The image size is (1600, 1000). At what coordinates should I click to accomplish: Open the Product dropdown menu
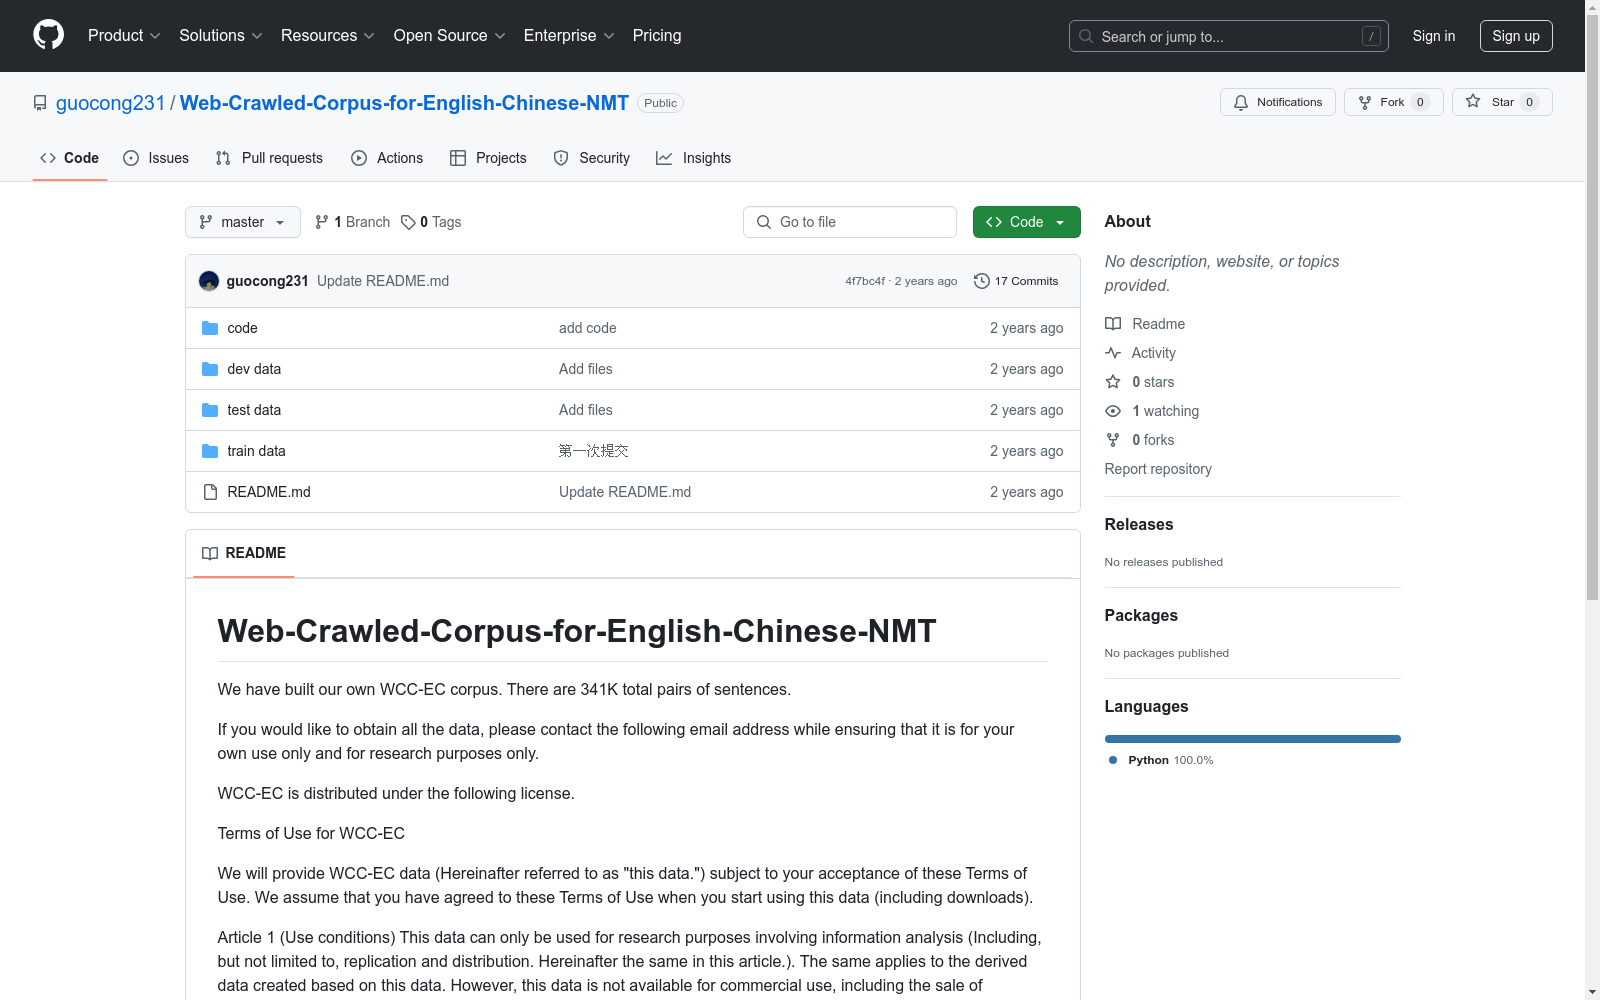pos(124,35)
